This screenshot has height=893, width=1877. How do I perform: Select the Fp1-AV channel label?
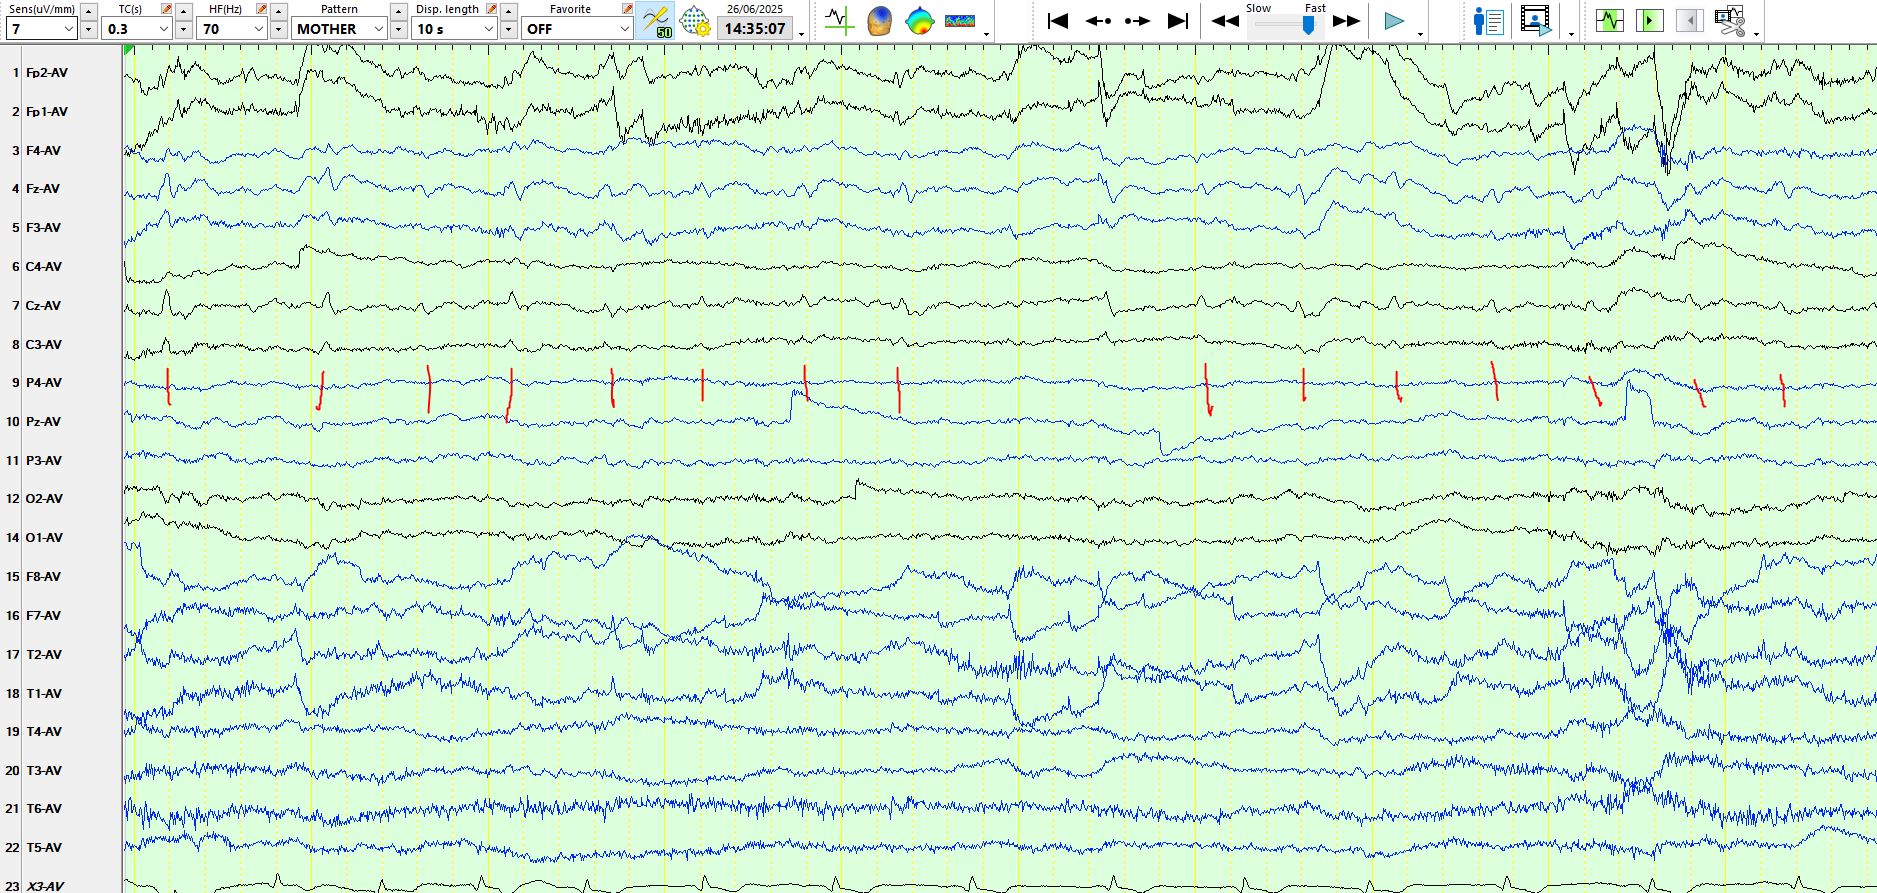pos(47,112)
